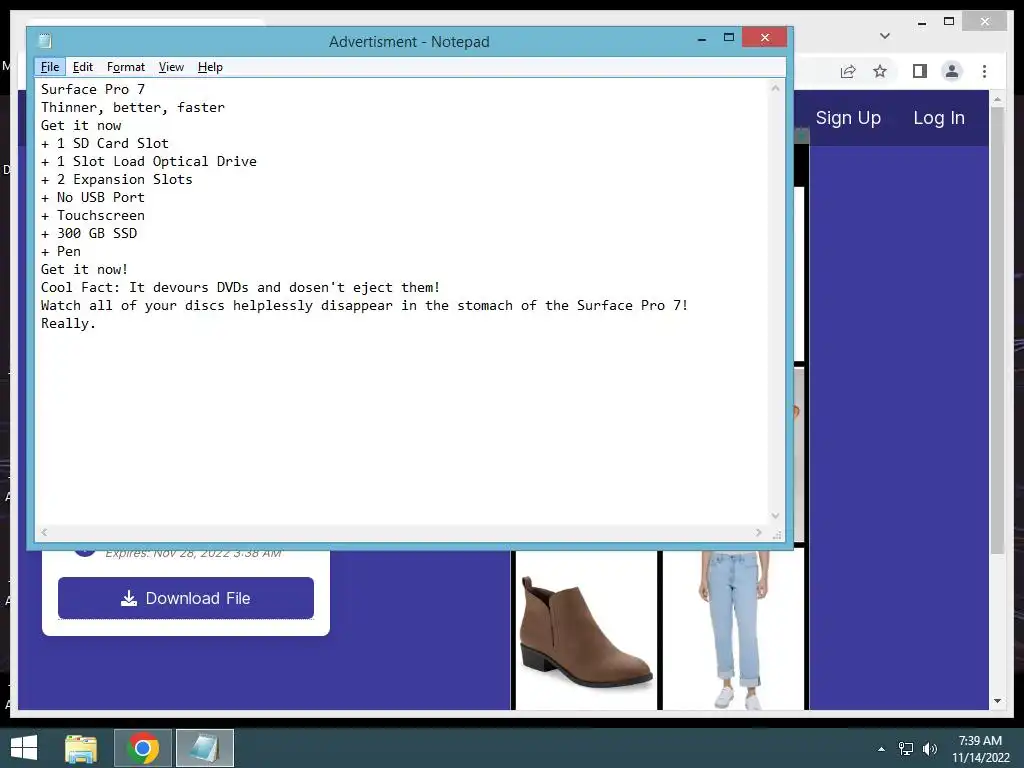
Task: Click the "Surface Pro 7" first line
Action: pyautogui.click(x=93, y=89)
